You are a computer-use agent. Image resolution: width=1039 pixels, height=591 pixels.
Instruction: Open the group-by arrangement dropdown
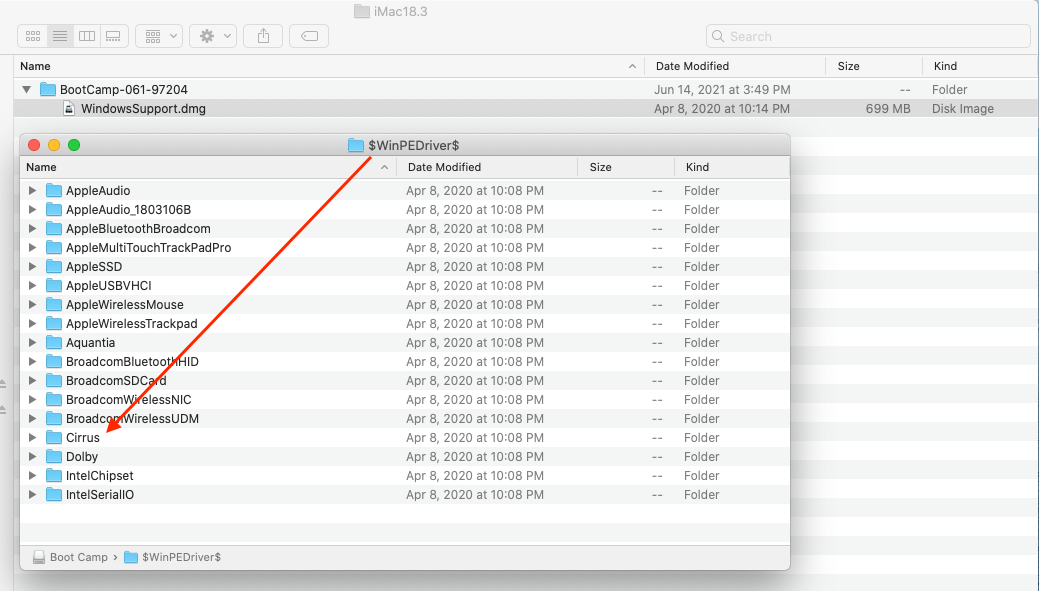[x=159, y=36]
